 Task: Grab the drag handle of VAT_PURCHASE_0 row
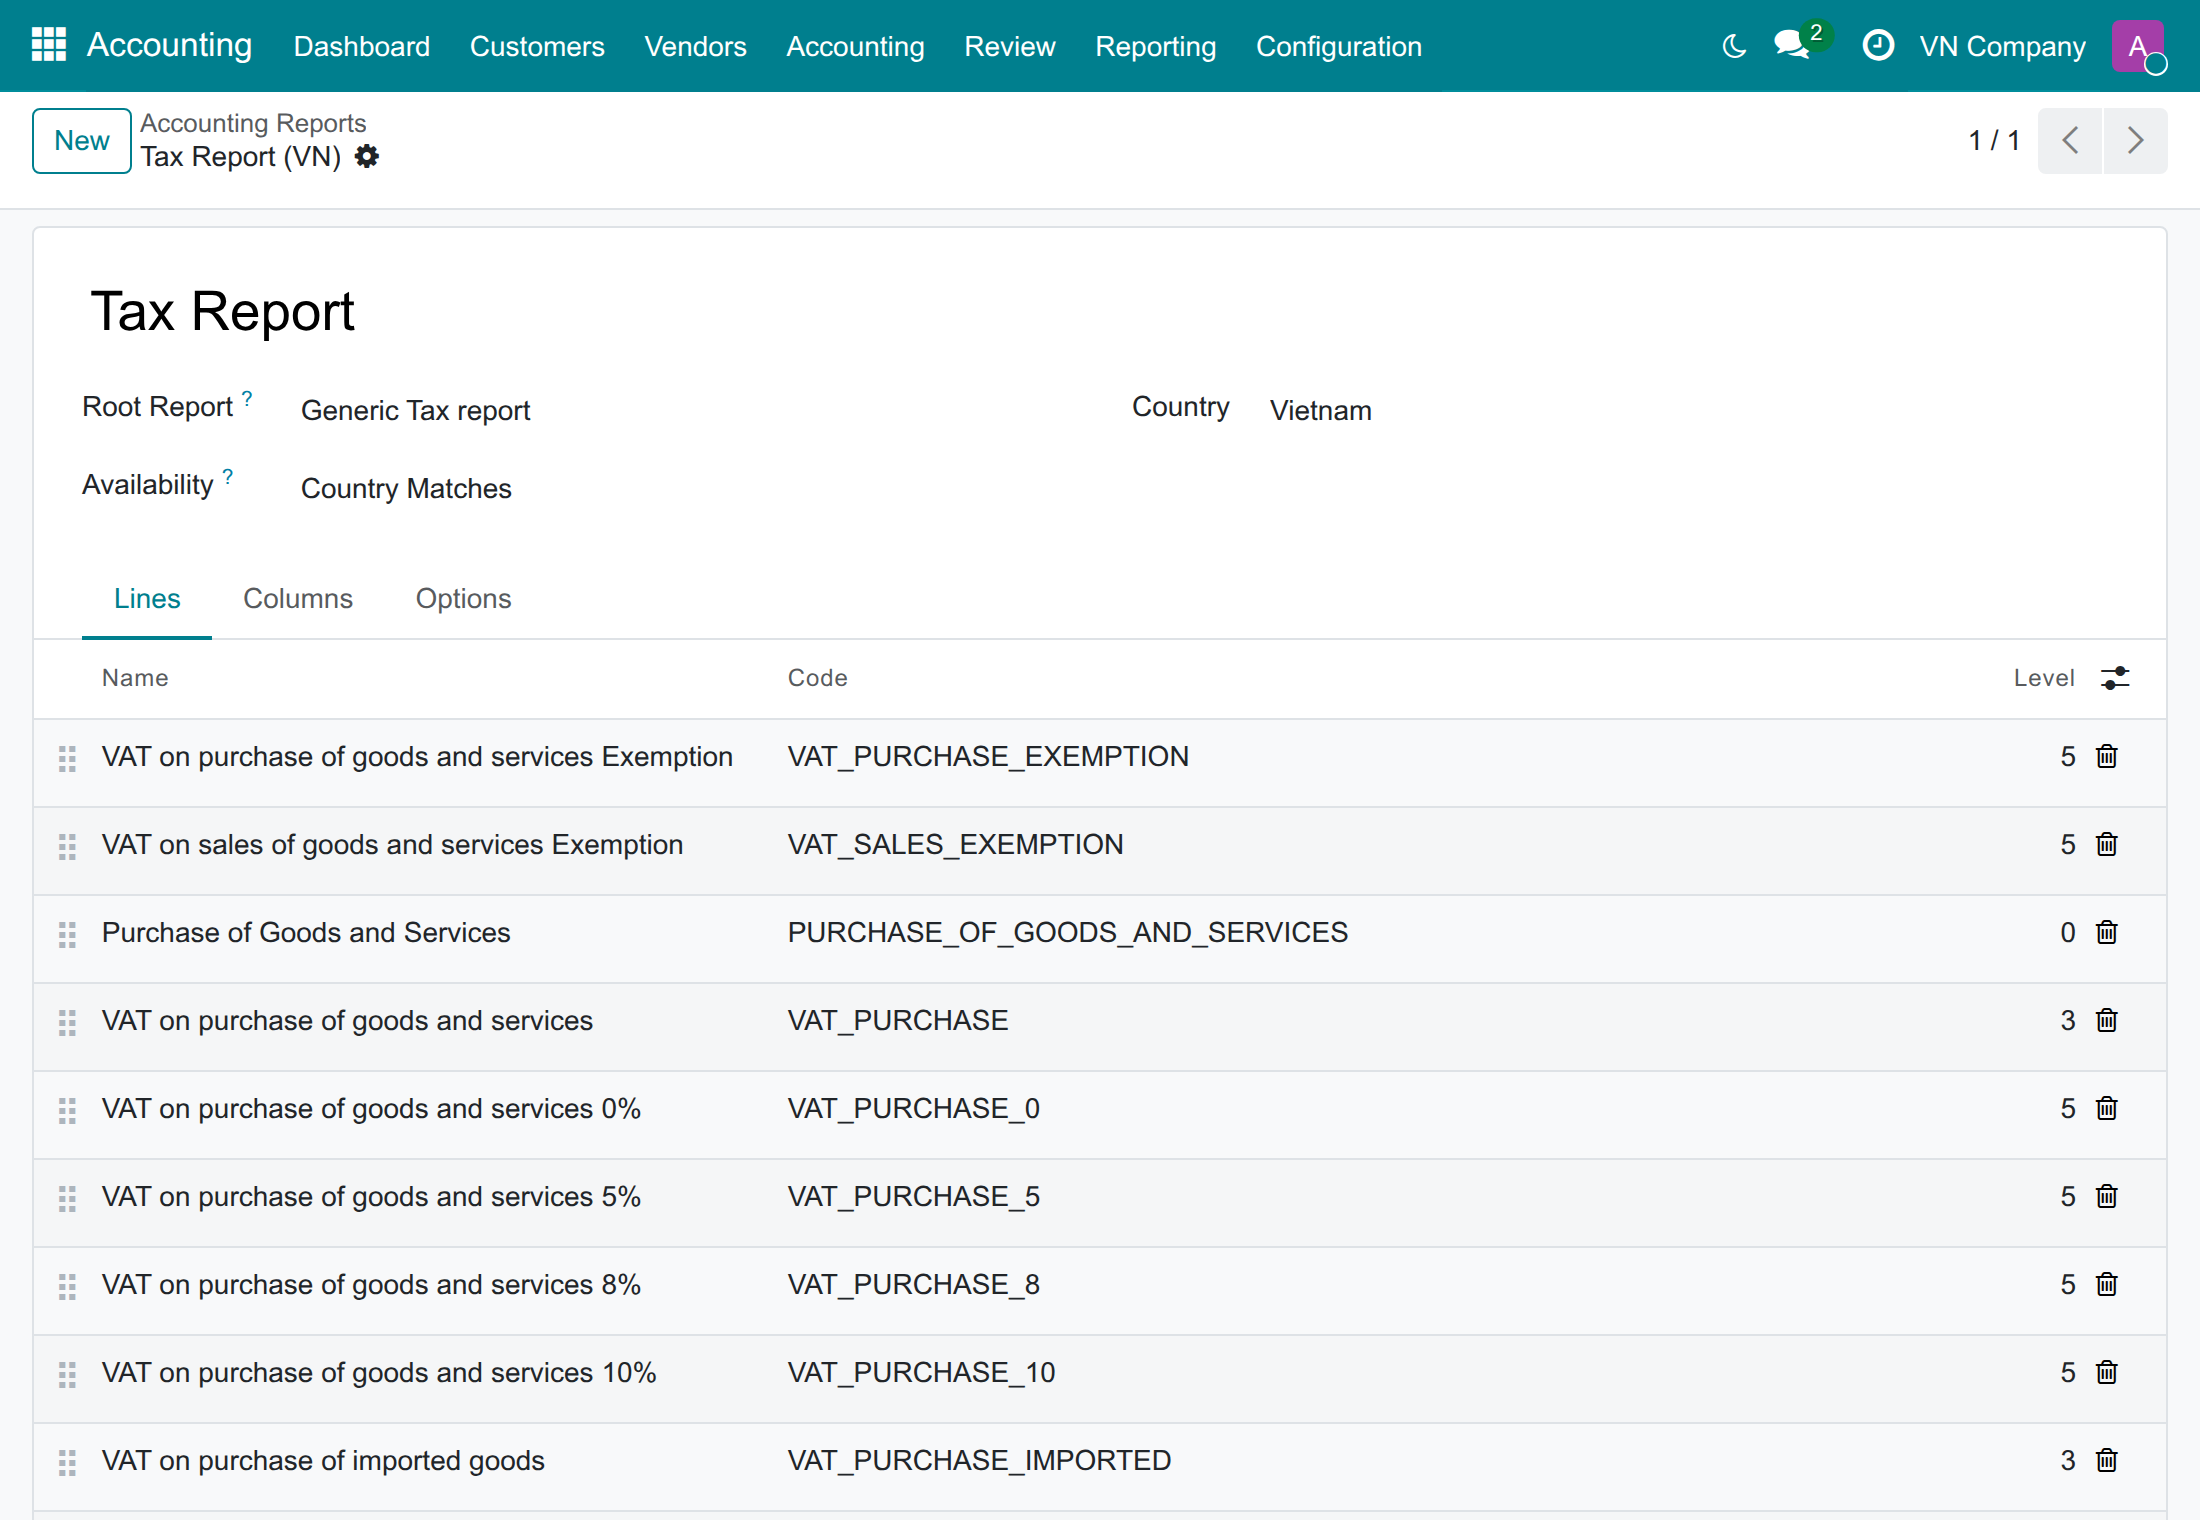(x=67, y=1111)
